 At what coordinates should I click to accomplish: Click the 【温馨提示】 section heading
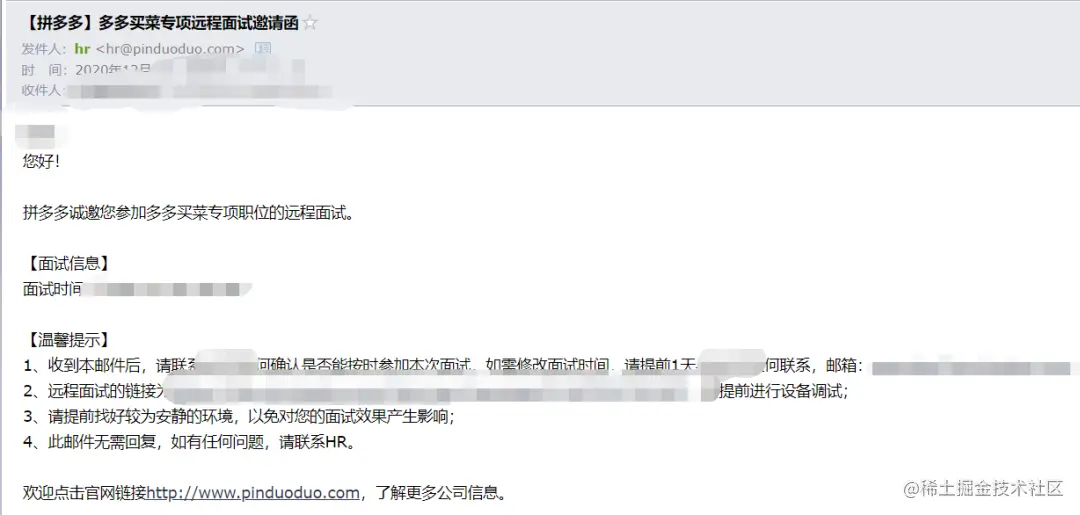[x=67, y=340]
